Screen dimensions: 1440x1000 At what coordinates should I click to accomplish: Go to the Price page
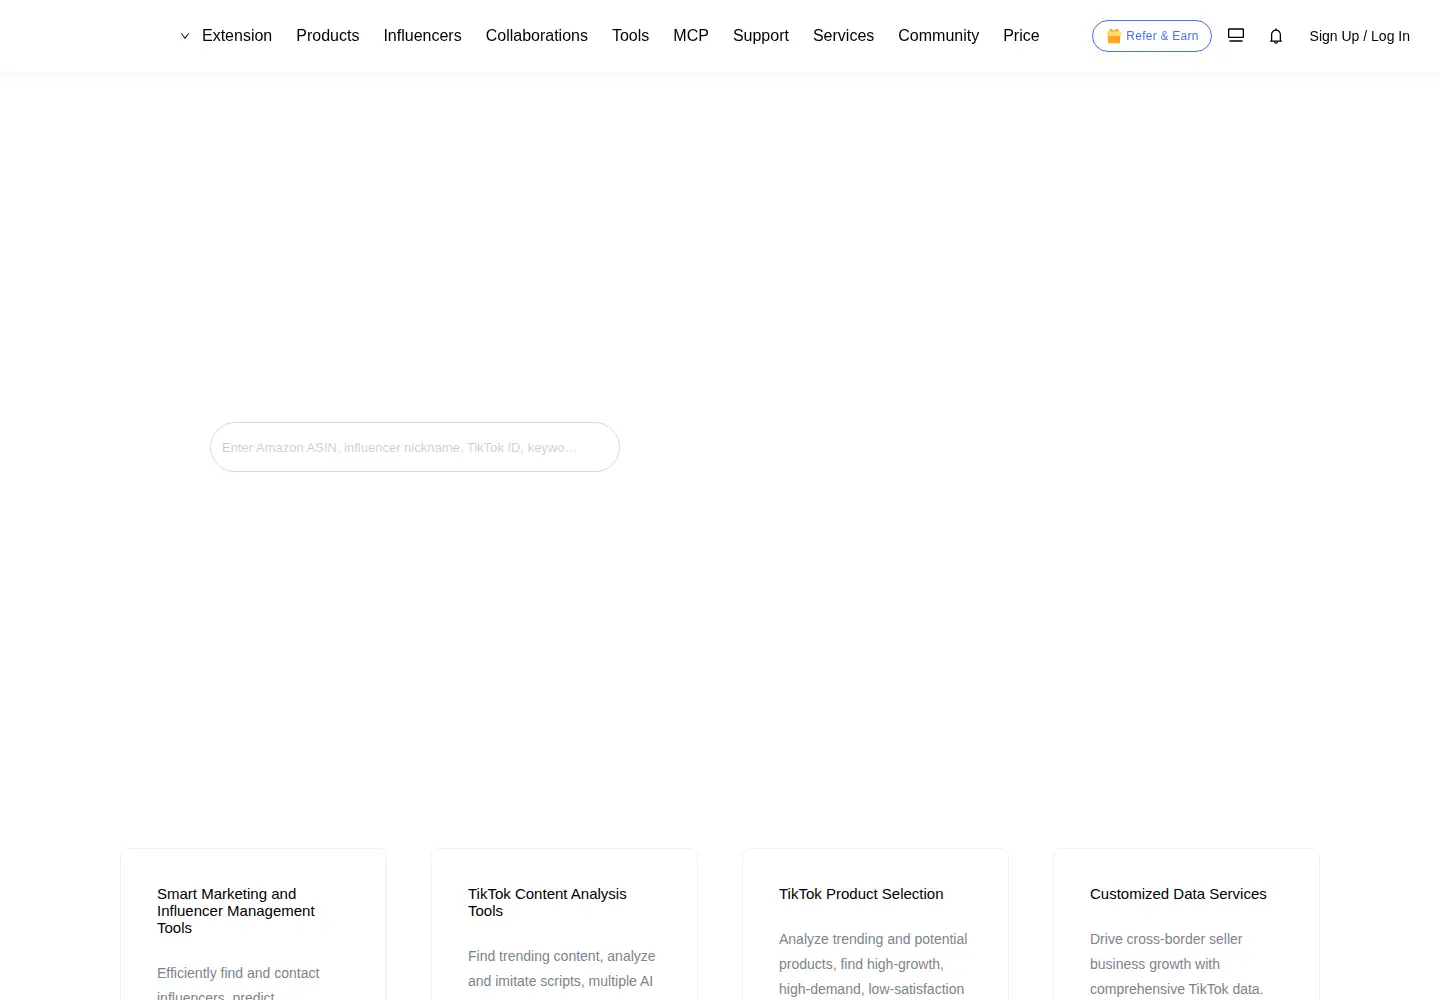tap(1021, 36)
